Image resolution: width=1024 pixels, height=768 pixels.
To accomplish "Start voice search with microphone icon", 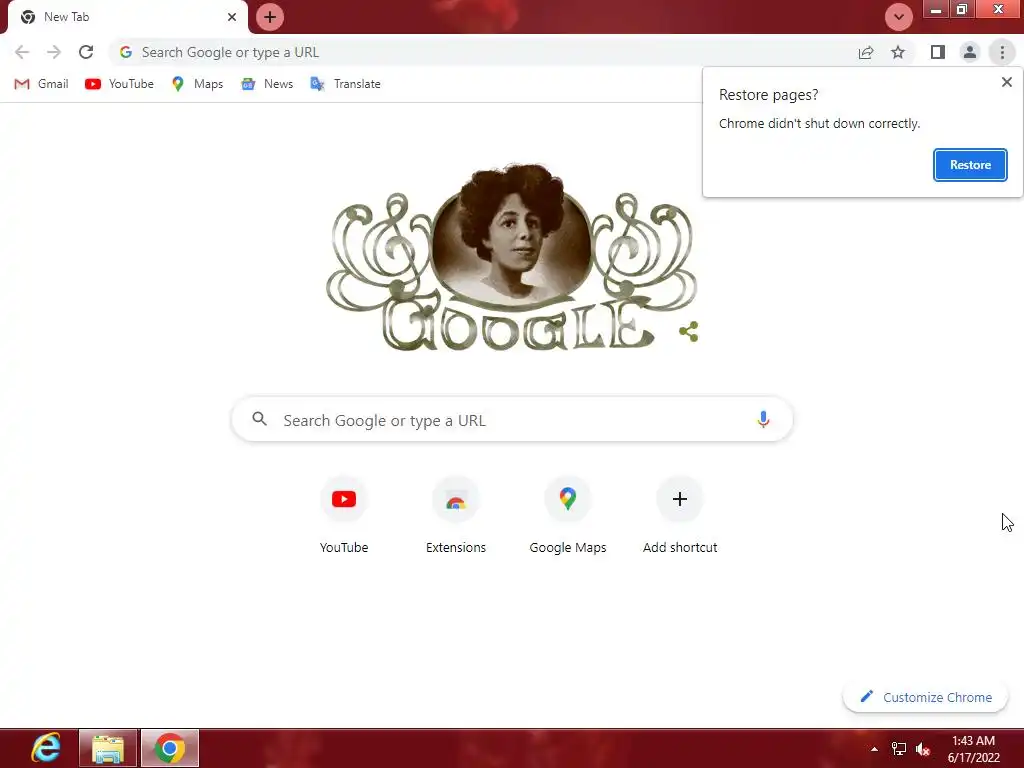I will point(763,419).
